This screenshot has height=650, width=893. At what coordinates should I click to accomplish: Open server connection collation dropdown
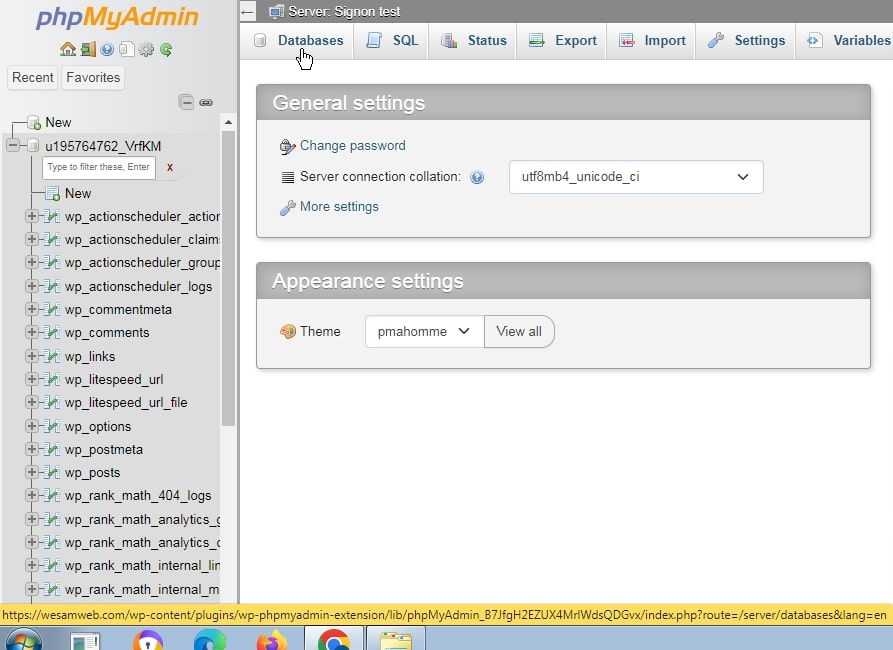pyautogui.click(x=636, y=177)
